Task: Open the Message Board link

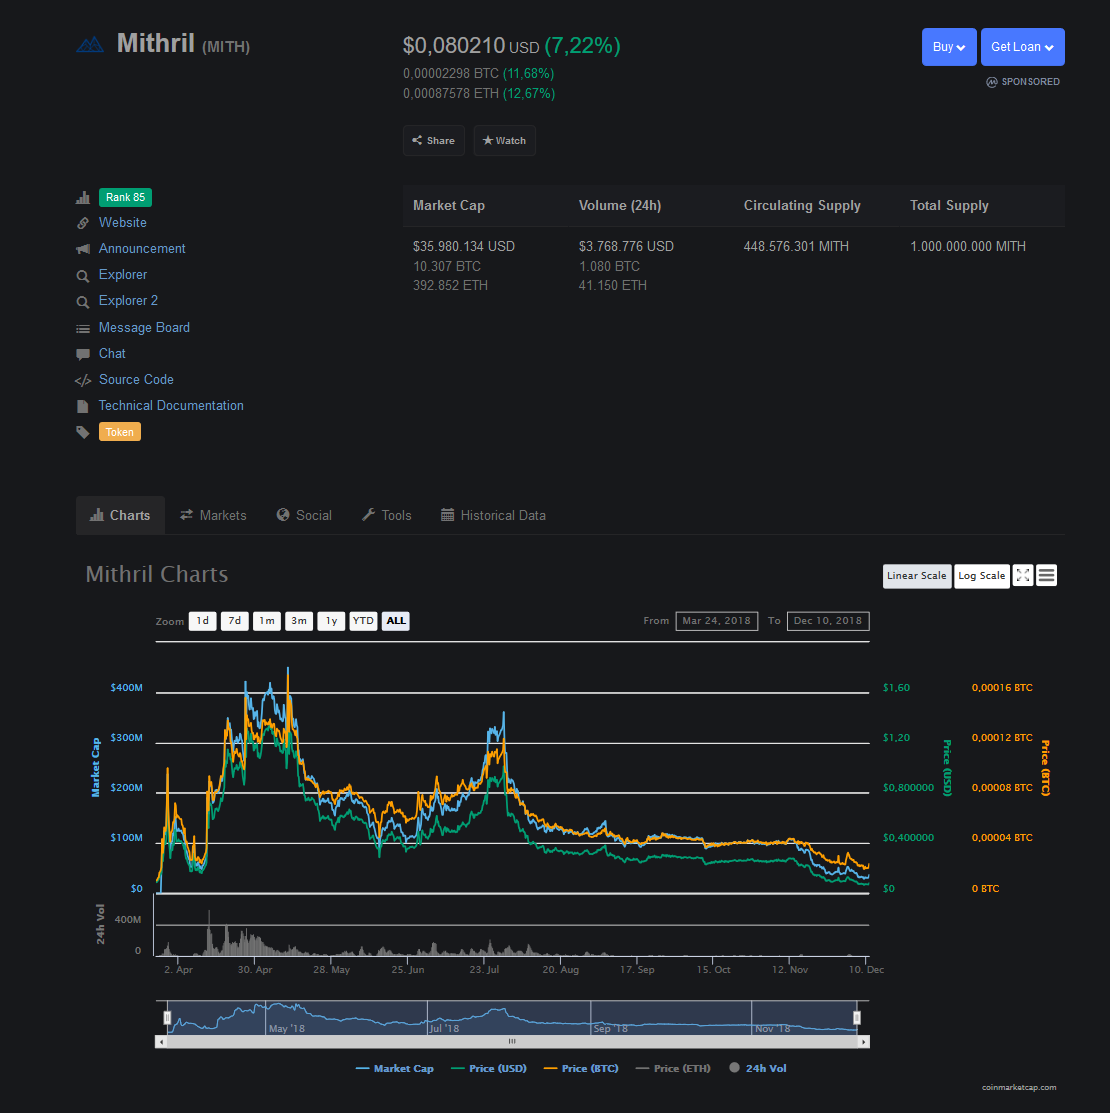Action: [144, 328]
